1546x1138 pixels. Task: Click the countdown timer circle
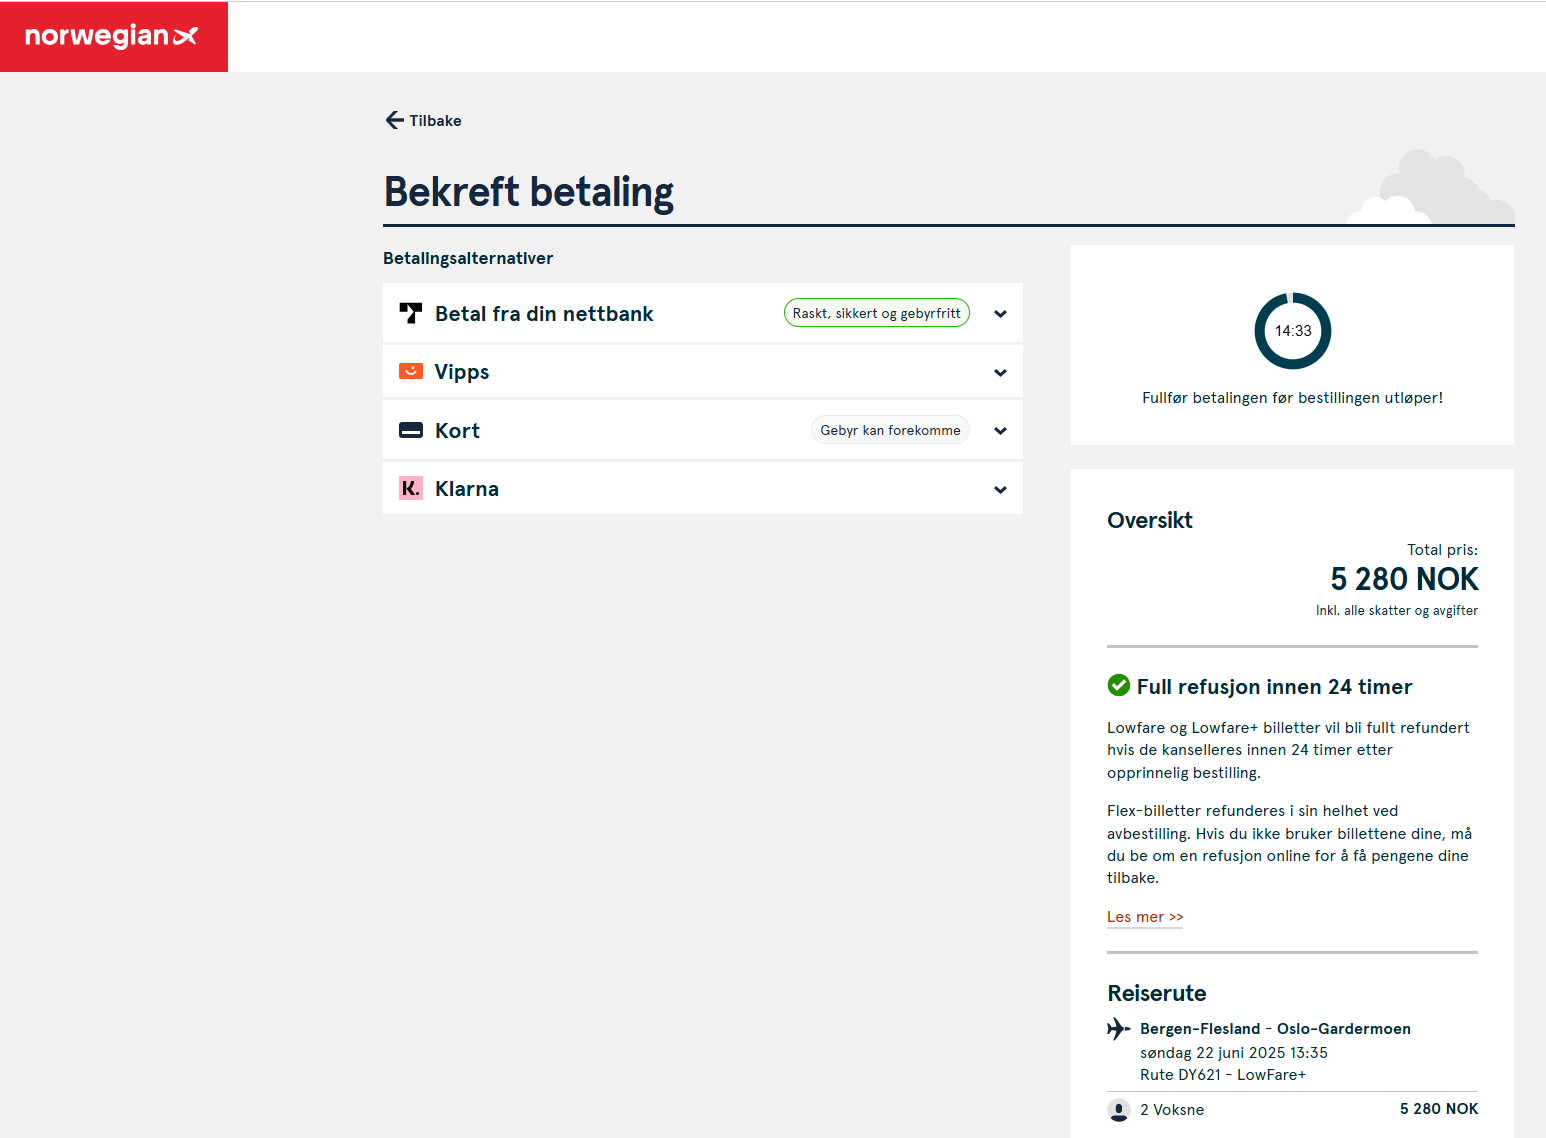click(1292, 331)
